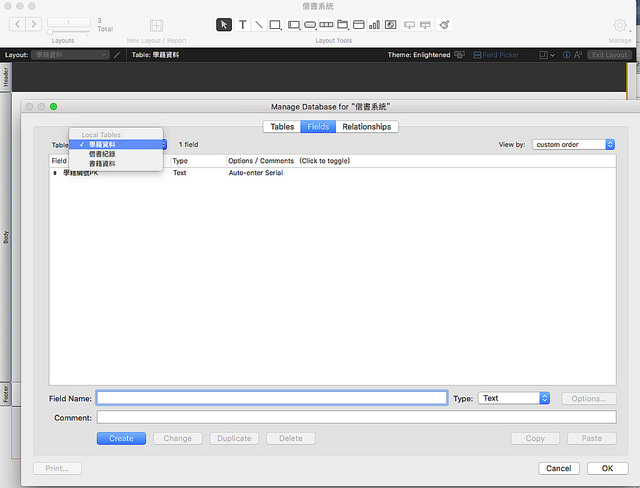Select the Button tool
The width and height of the screenshot is (640, 488).
(x=310, y=25)
